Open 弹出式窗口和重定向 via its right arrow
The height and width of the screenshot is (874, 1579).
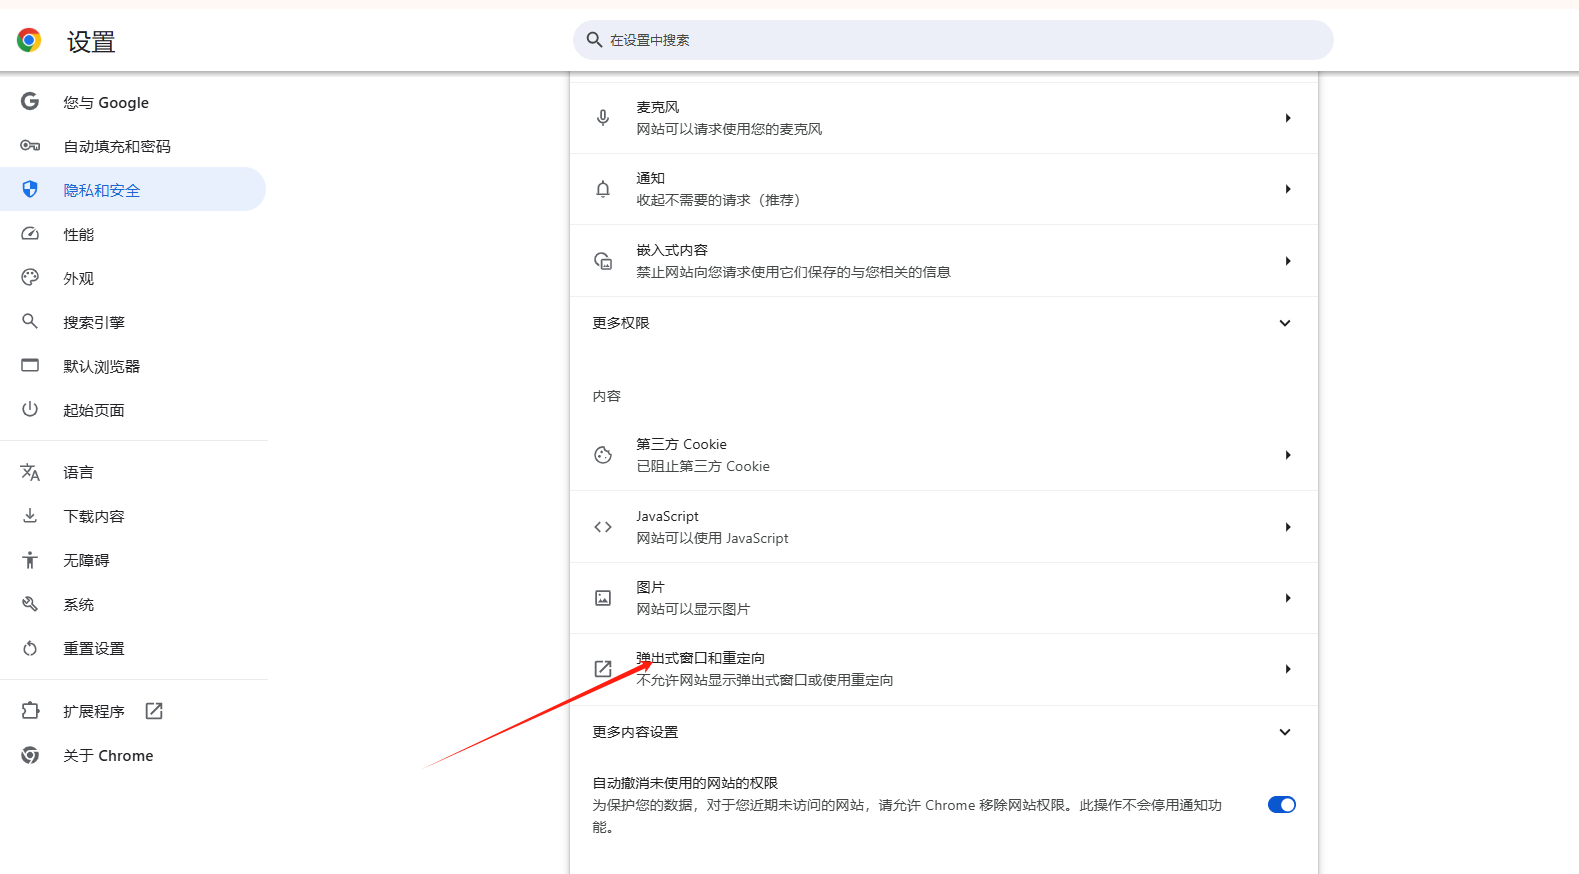1288,669
